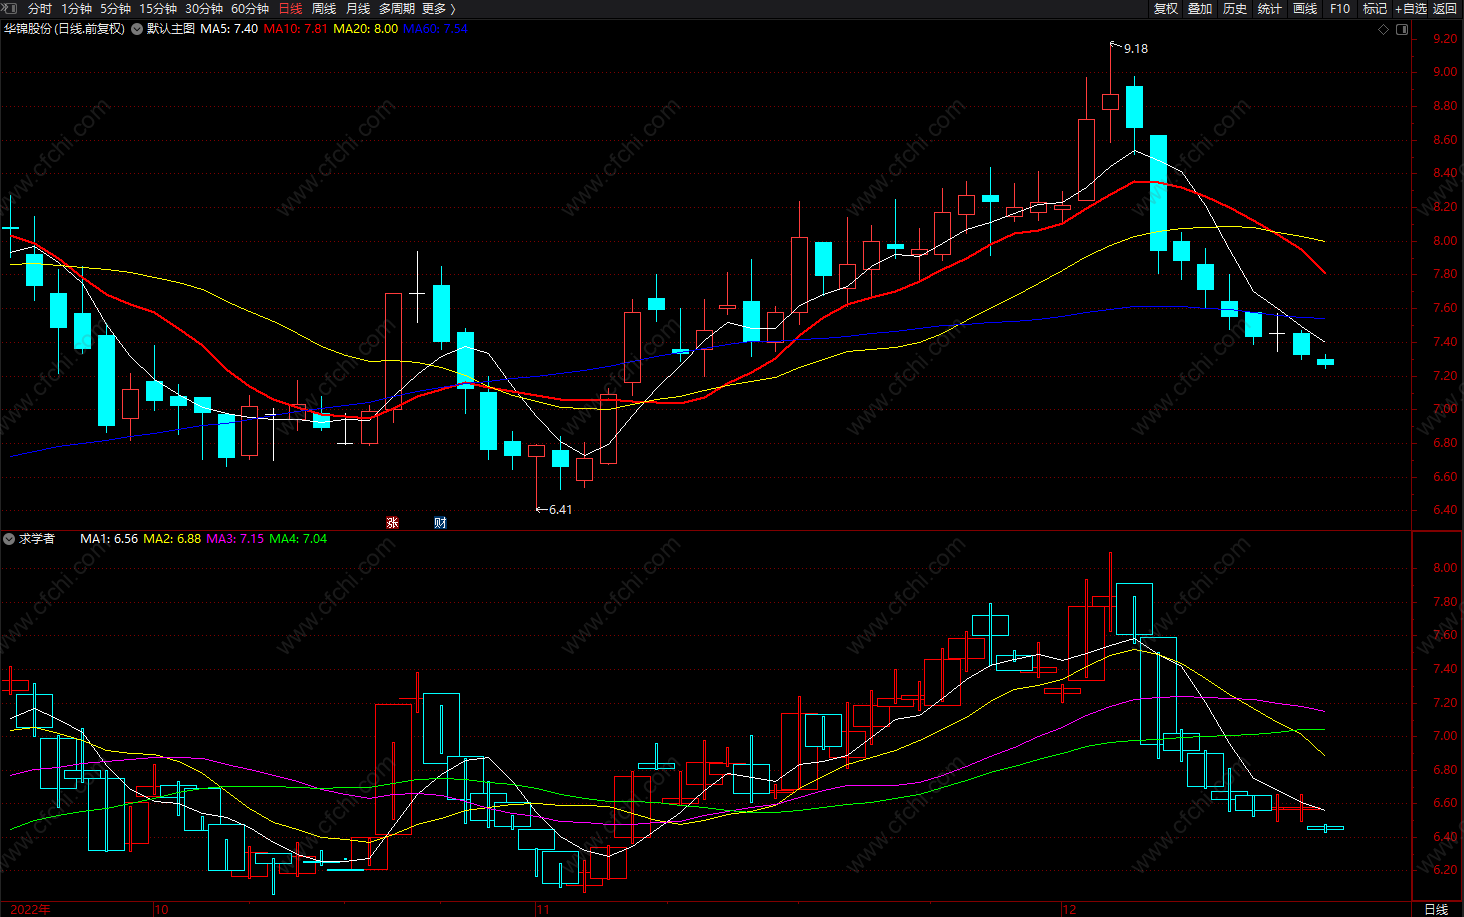Toggle the side panel icon at chart top-right

pyautogui.click(x=1402, y=29)
